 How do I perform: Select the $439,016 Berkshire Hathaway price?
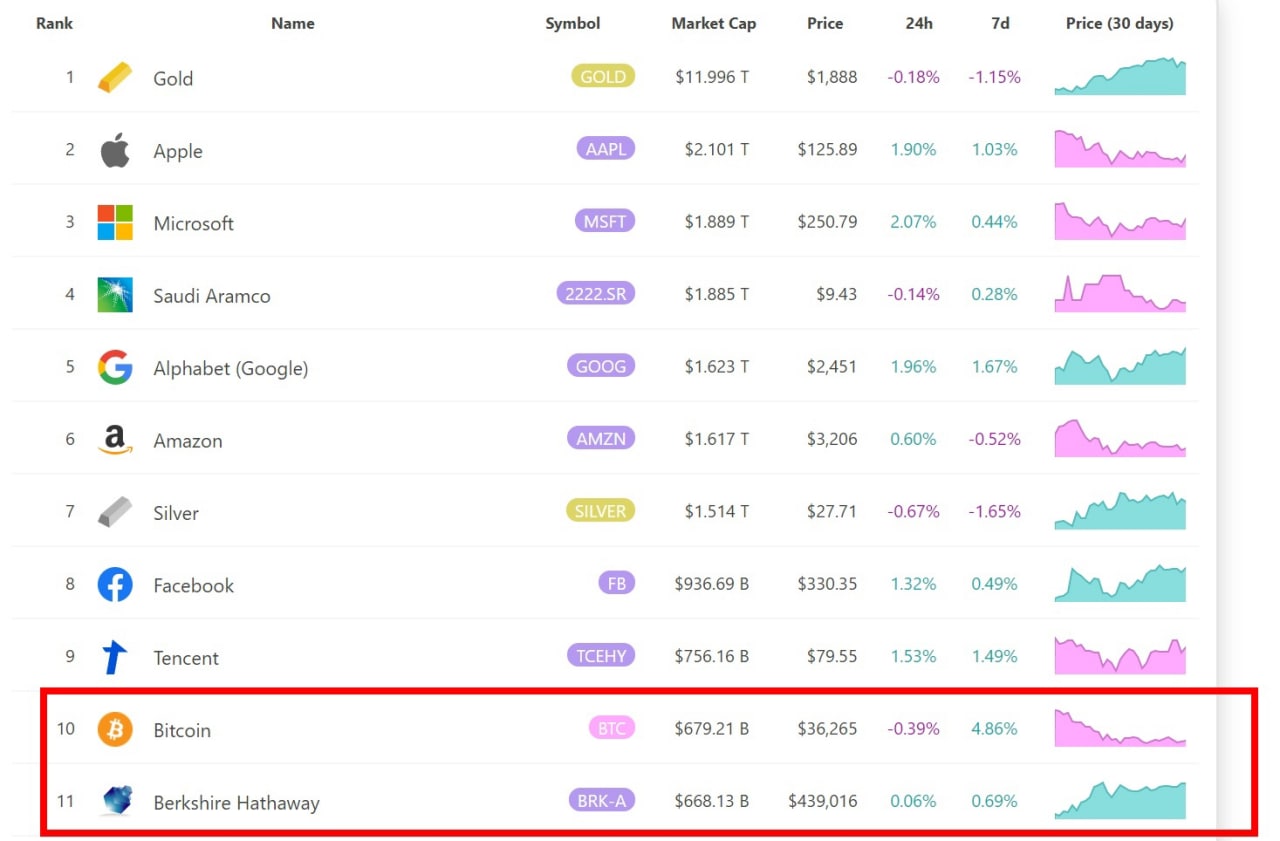point(823,801)
